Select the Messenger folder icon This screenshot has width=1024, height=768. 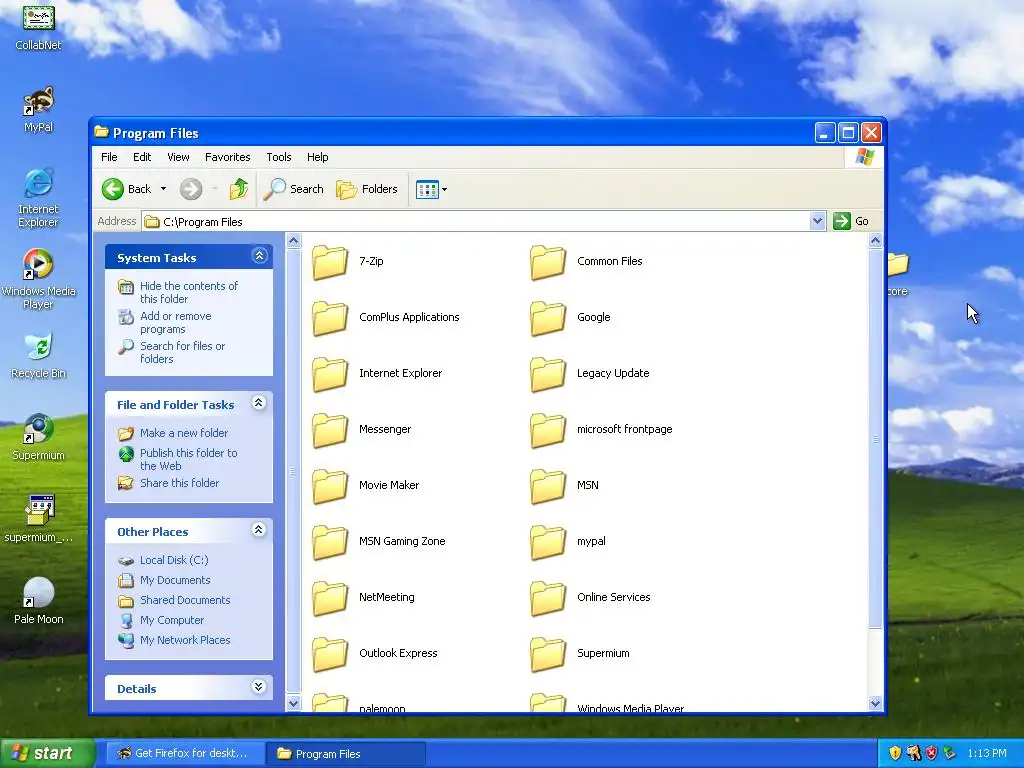pyautogui.click(x=330, y=430)
